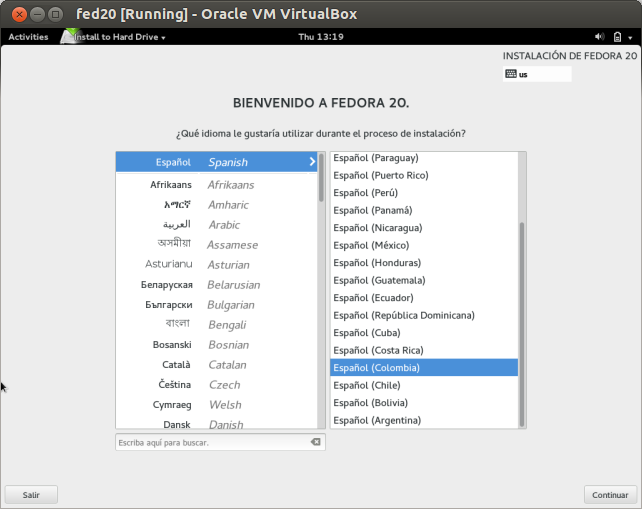Screen dimensions: 642x509
Task: Open the 'Install to Hard Drive' app menu
Action: click(x=120, y=37)
